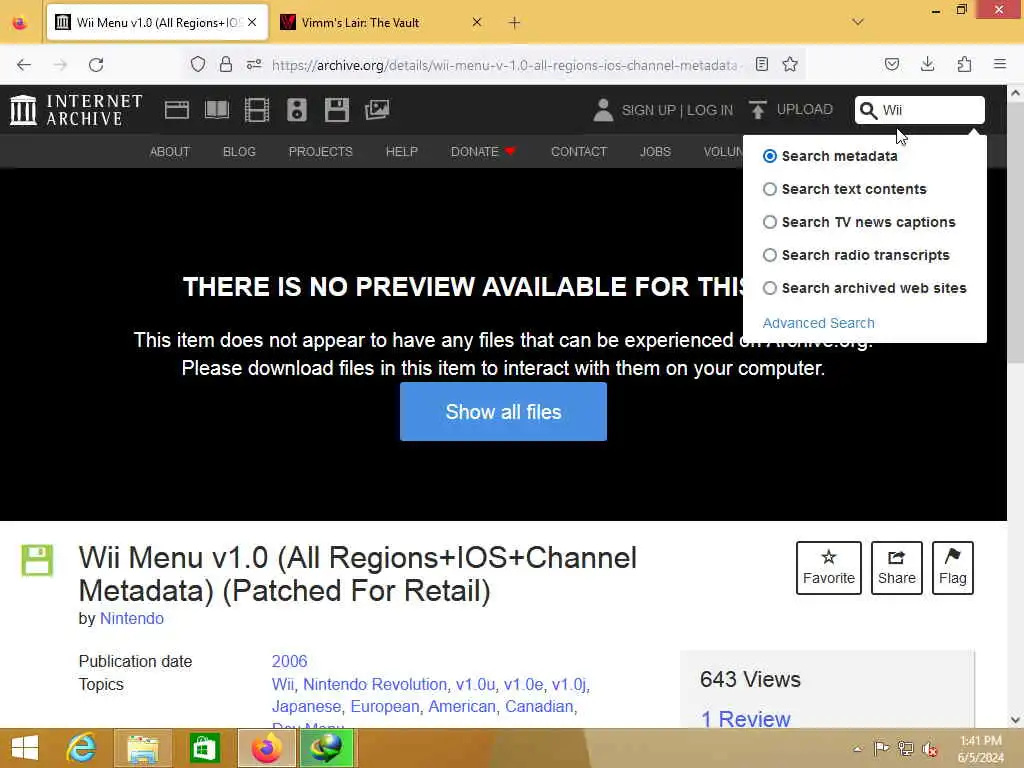1024x768 pixels.
Task: Open site permissions icon in address bar
Action: click(254, 64)
